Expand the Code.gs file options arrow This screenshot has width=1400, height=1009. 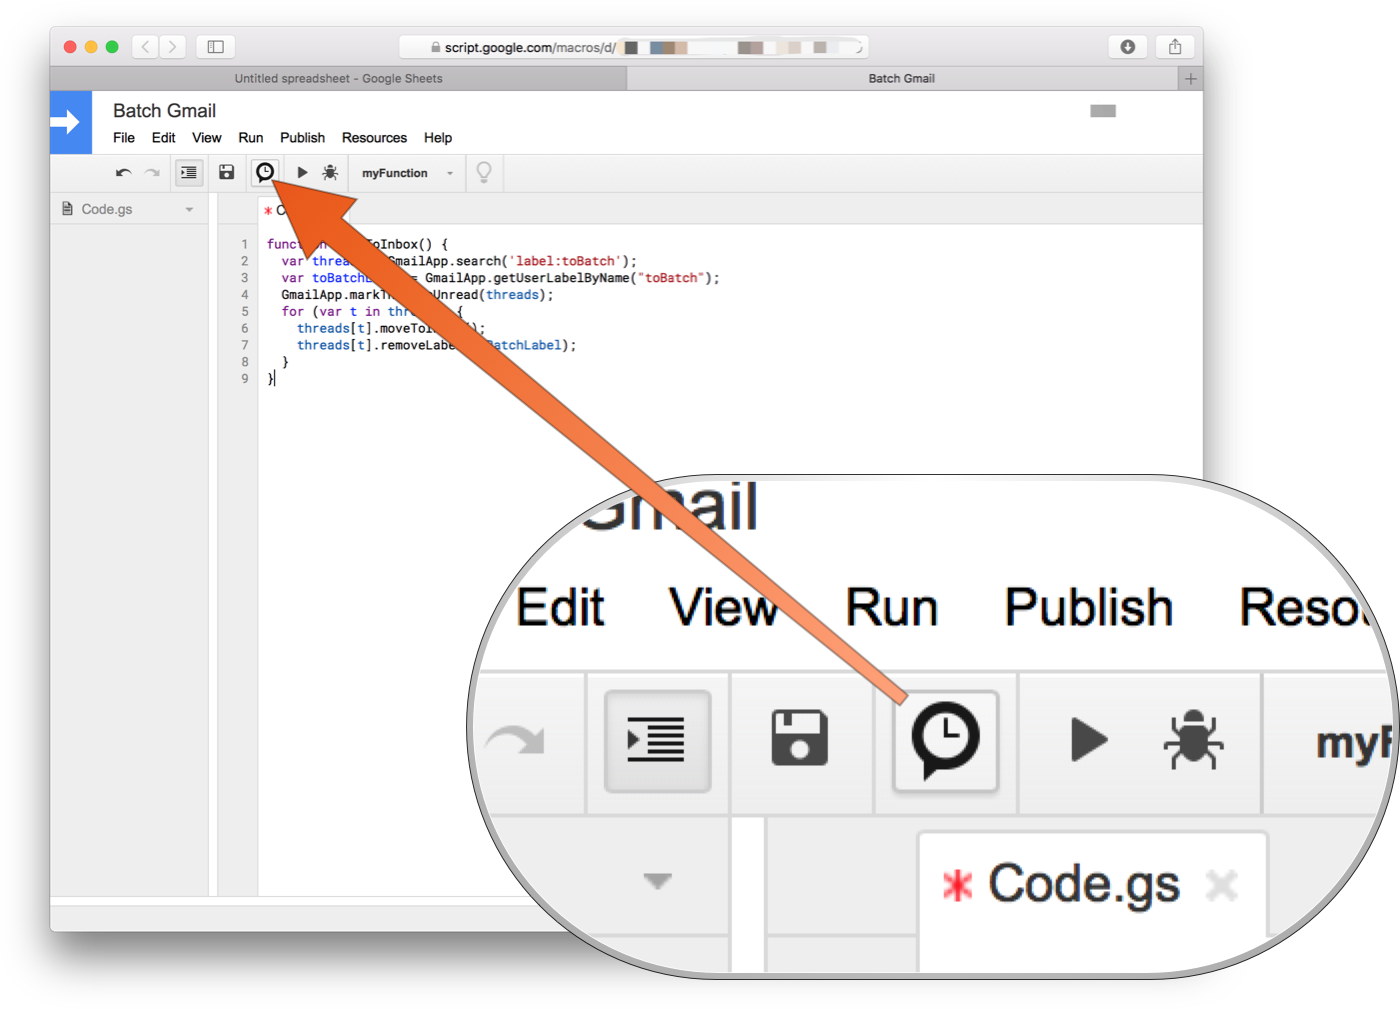[189, 210]
